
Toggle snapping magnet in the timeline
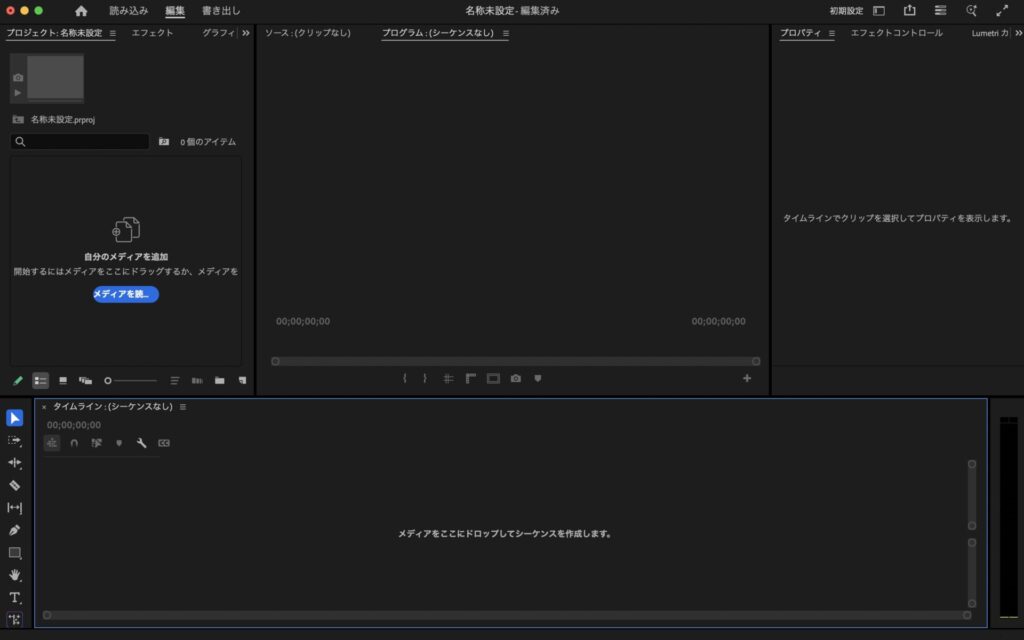74,443
